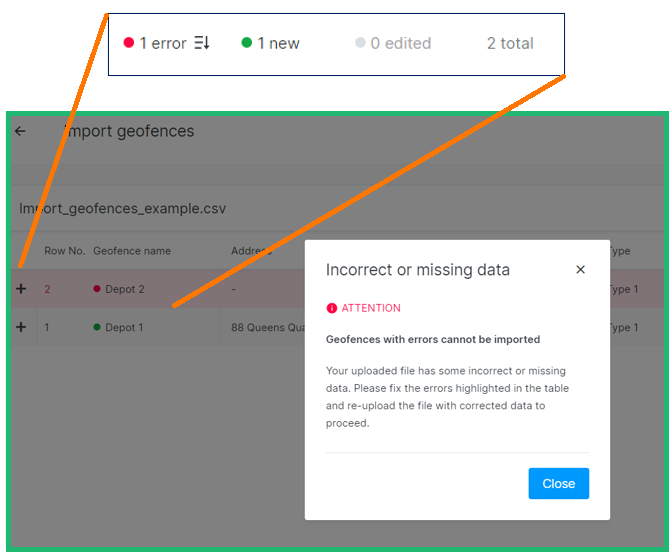Click the green dot of 1 new
Viewport: 671px width, 554px height.
pos(246,43)
